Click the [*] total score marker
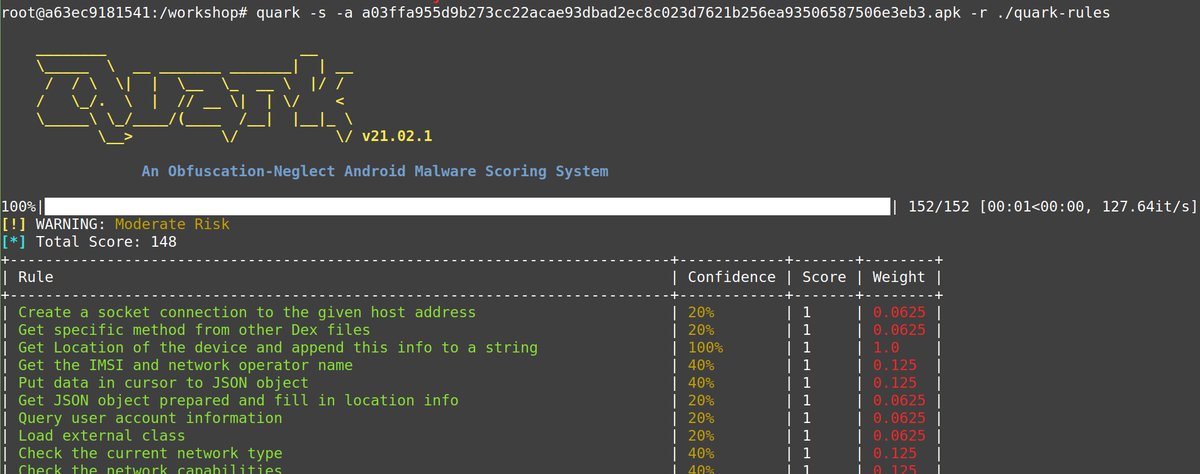This screenshot has height=474, width=1200. pos(14,241)
